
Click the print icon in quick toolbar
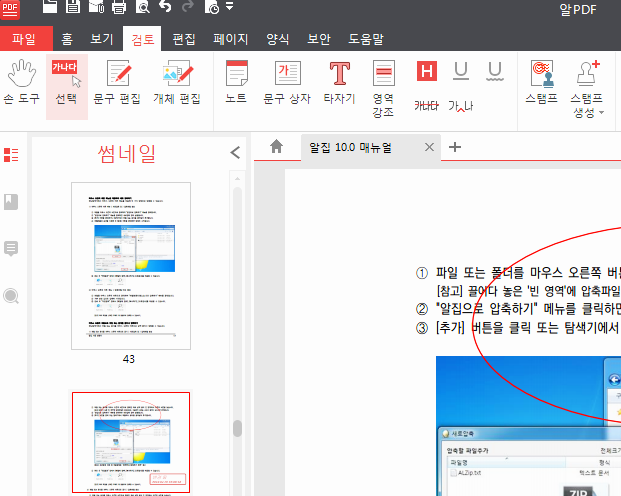click(119, 7)
